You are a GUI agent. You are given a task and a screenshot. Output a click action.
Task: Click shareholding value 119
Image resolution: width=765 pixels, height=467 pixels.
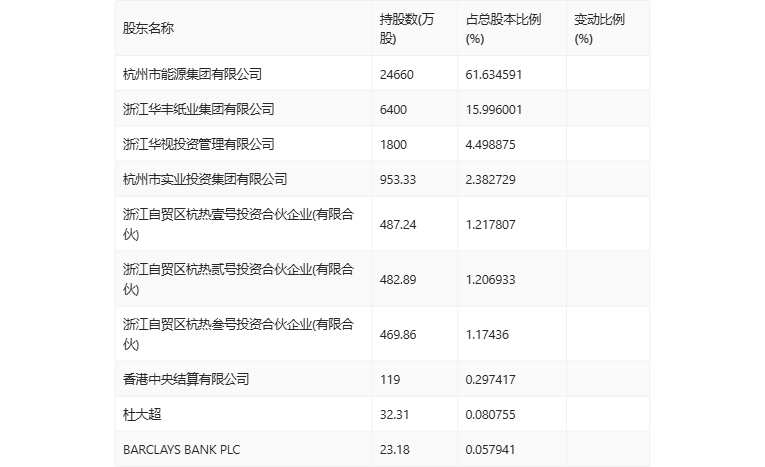(390, 380)
